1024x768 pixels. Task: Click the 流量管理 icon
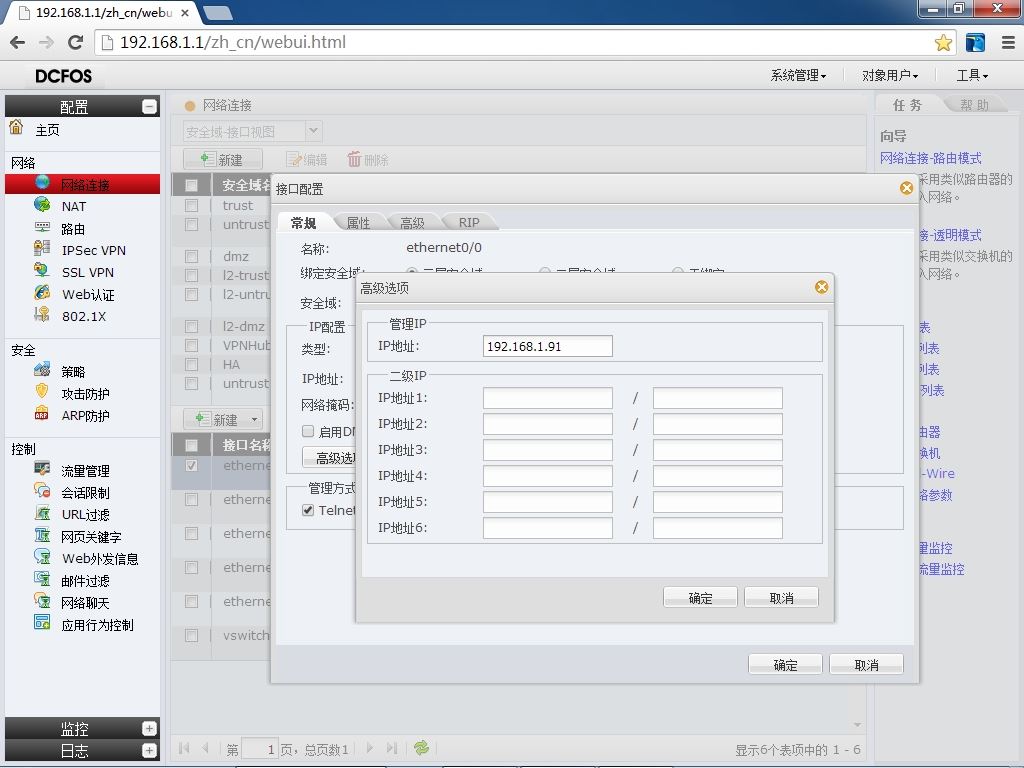pyautogui.click(x=42, y=469)
